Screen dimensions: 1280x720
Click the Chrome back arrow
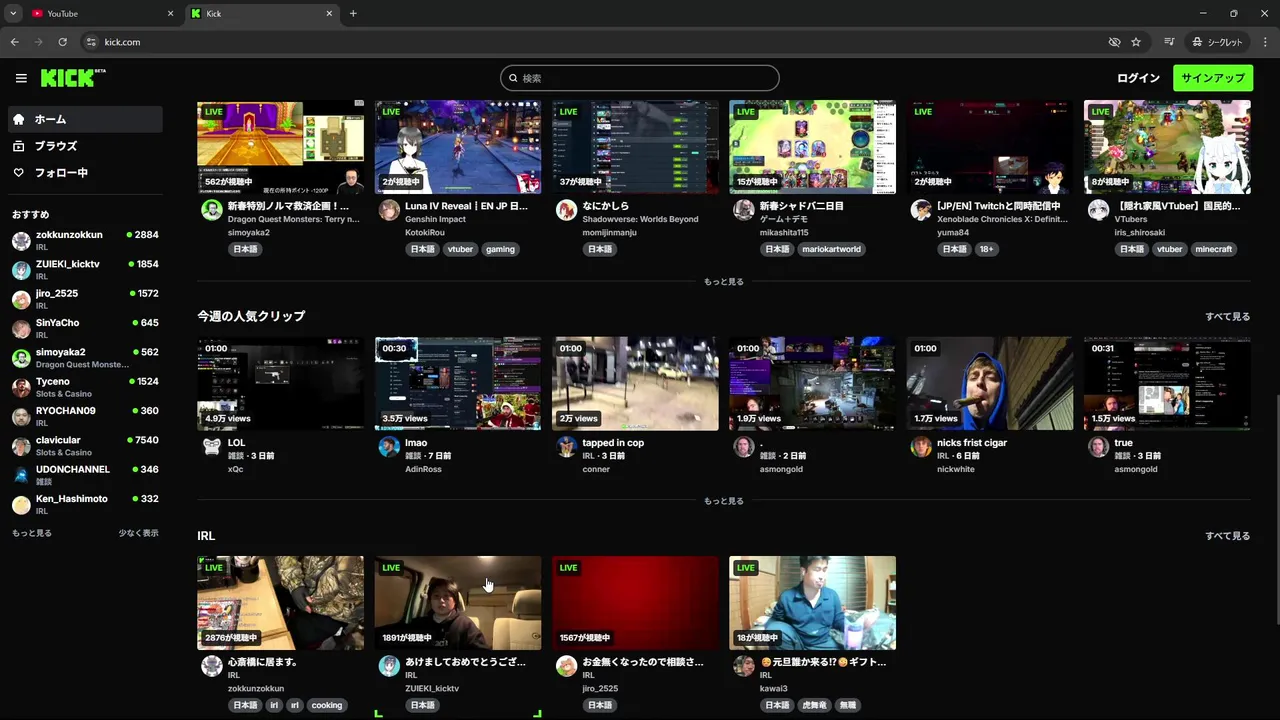coord(15,42)
